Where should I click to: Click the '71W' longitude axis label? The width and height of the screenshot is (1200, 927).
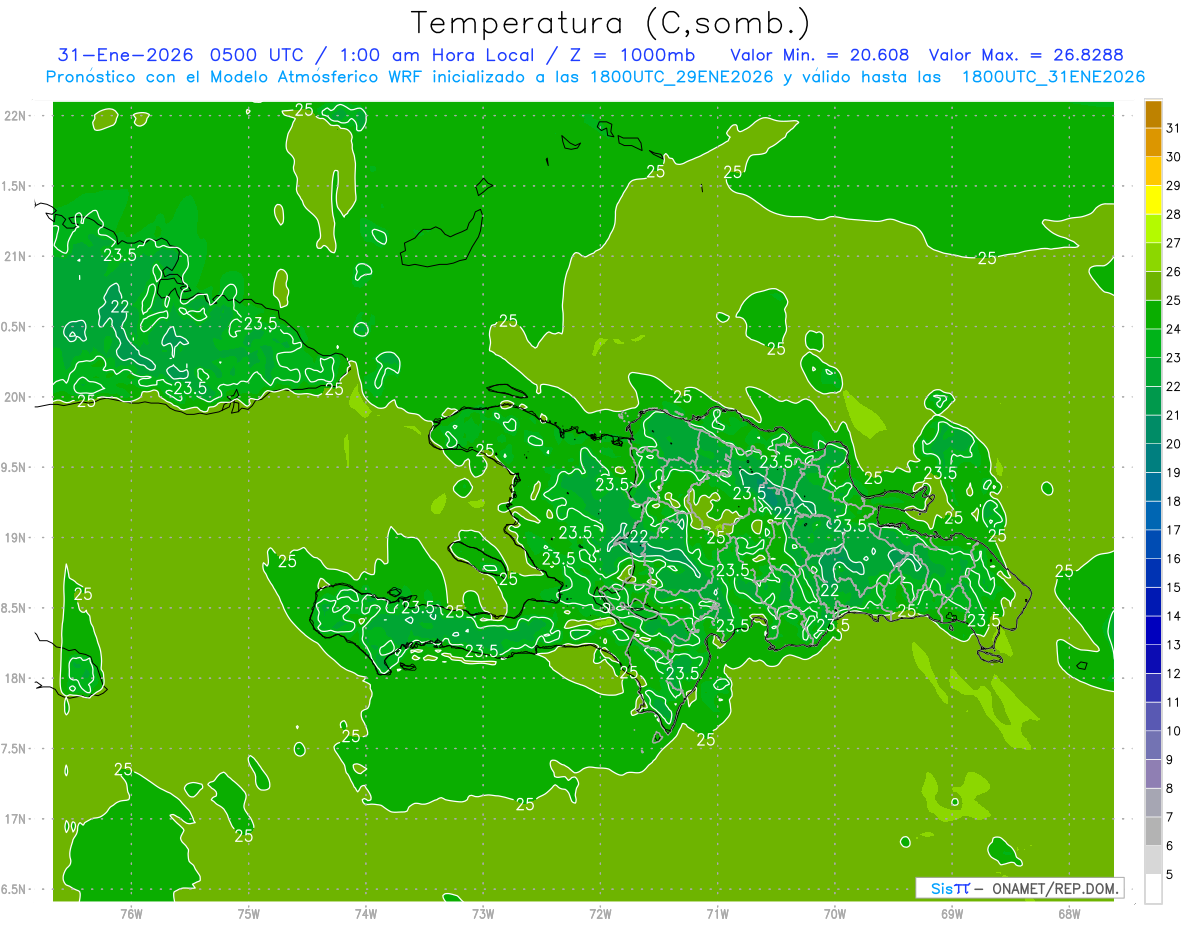pos(717,914)
